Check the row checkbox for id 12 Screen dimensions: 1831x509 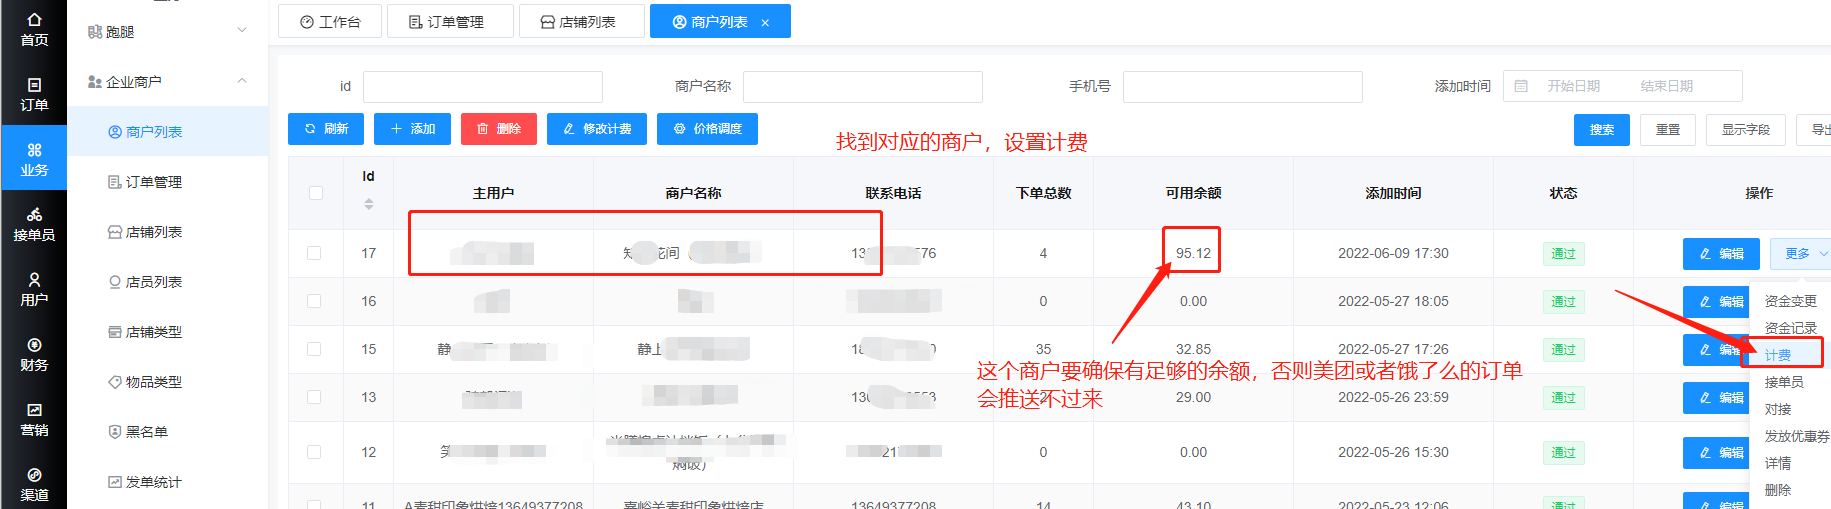pyautogui.click(x=314, y=452)
